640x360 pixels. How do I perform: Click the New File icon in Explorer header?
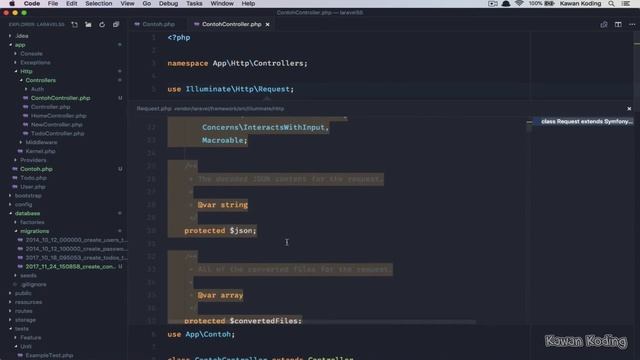tap(74, 24)
